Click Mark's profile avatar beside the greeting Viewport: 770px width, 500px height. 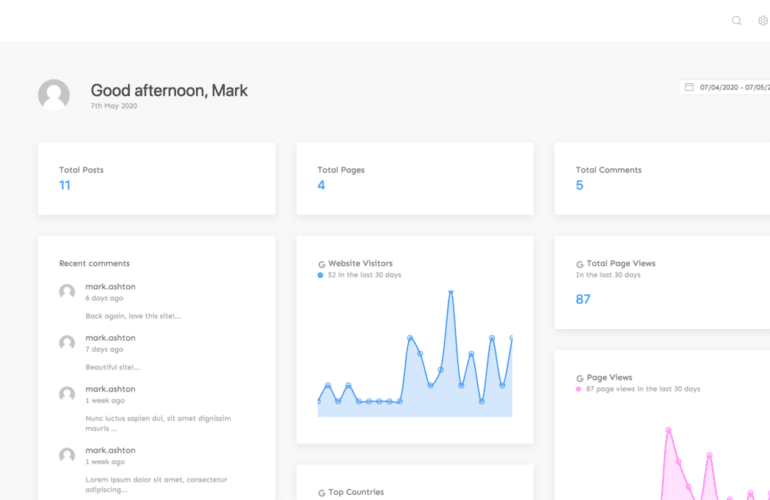pyautogui.click(x=54, y=95)
